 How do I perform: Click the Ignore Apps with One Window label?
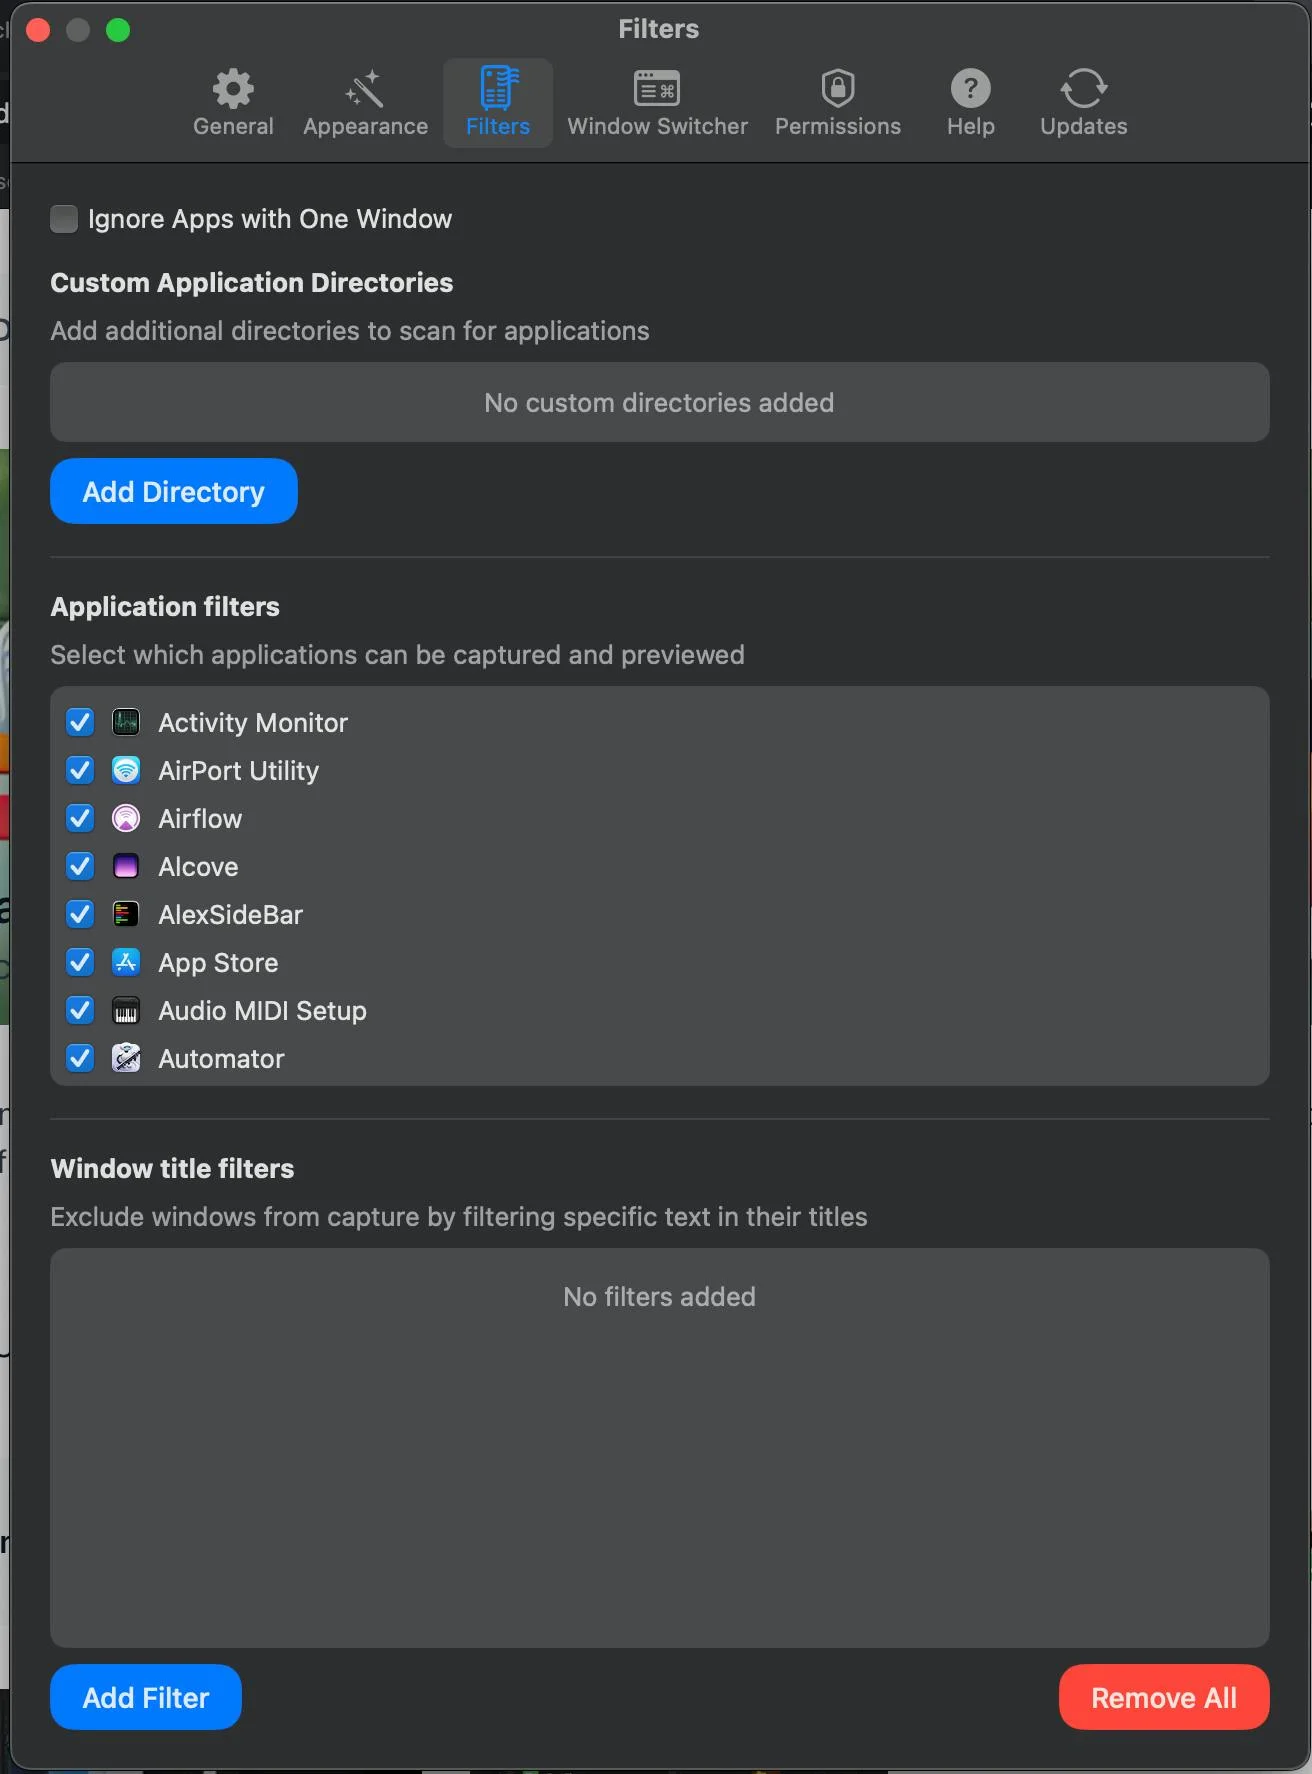click(x=270, y=219)
